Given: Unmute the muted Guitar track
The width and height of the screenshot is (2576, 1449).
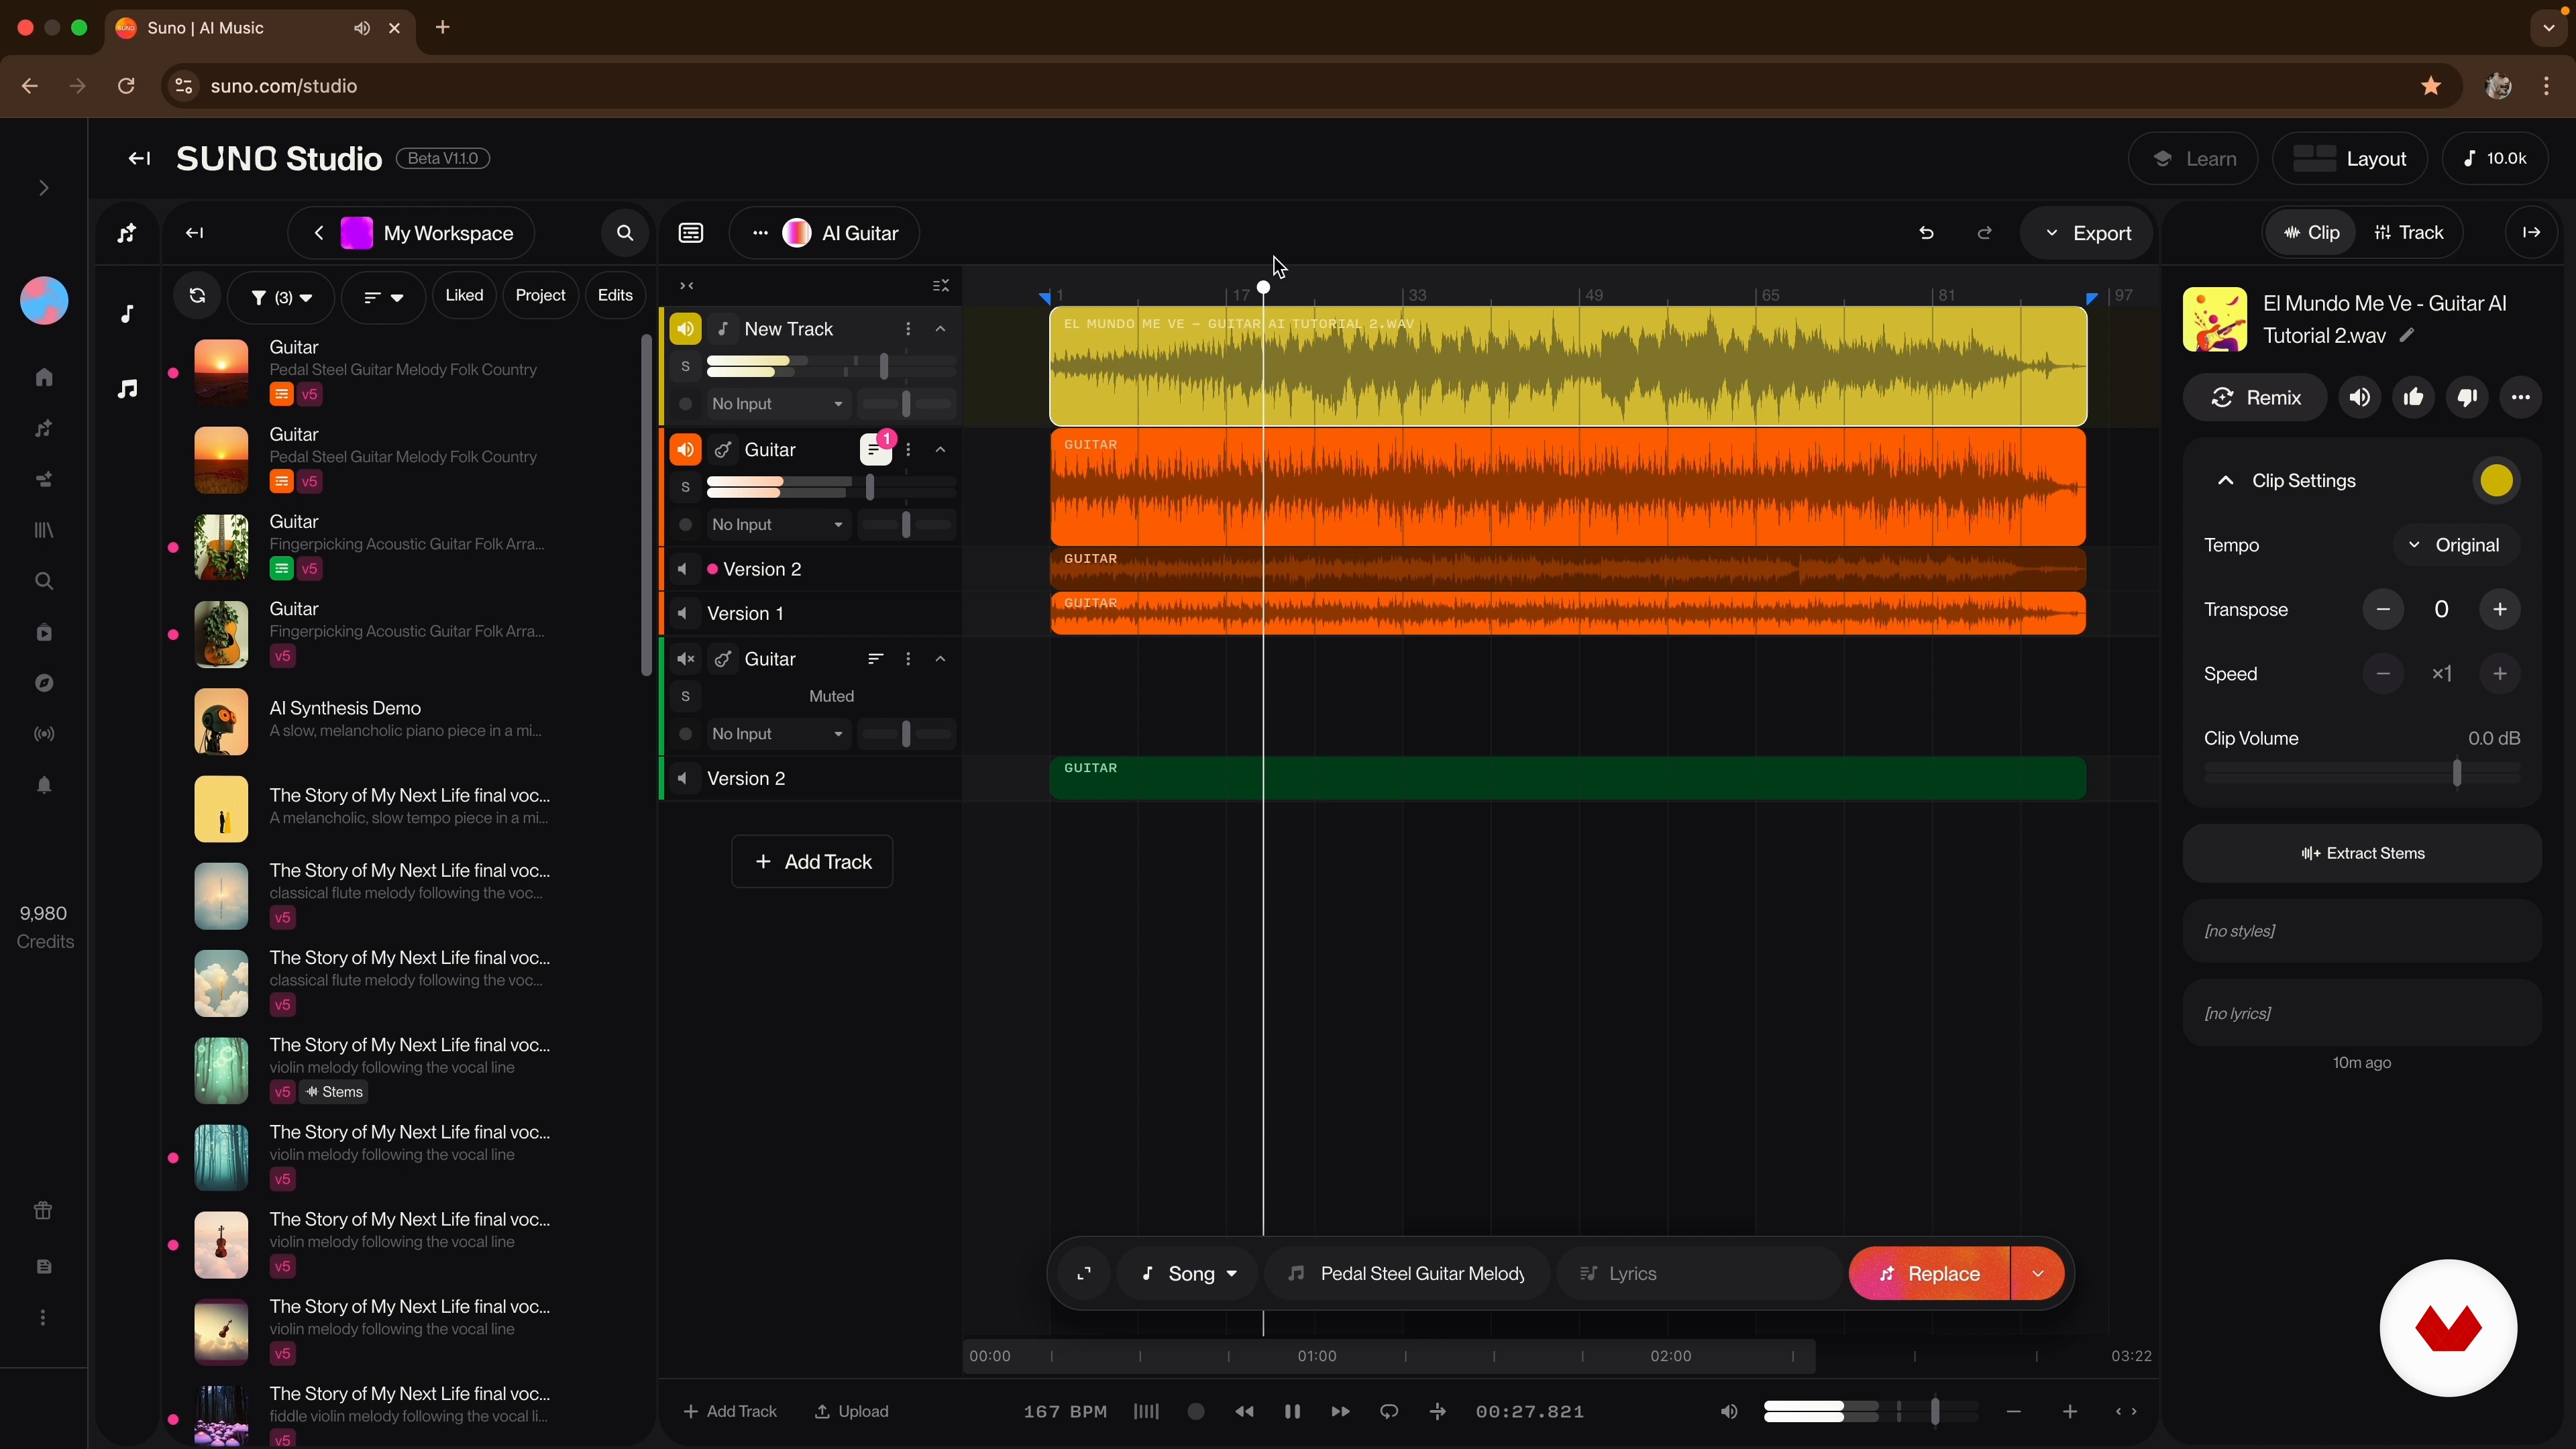Looking at the screenshot, I should (685, 659).
